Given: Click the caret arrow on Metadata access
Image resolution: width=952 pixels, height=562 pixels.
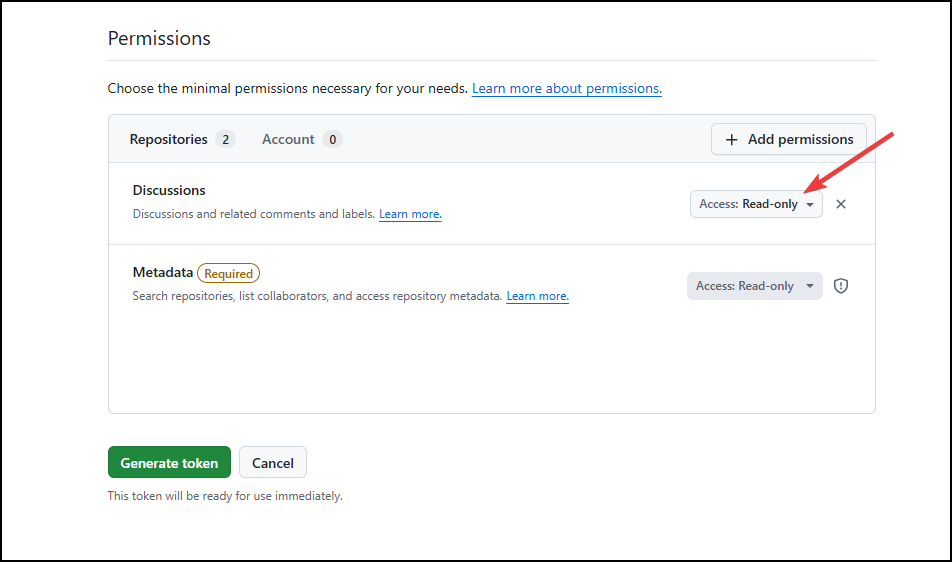Looking at the screenshot, I should click(809, 287).
